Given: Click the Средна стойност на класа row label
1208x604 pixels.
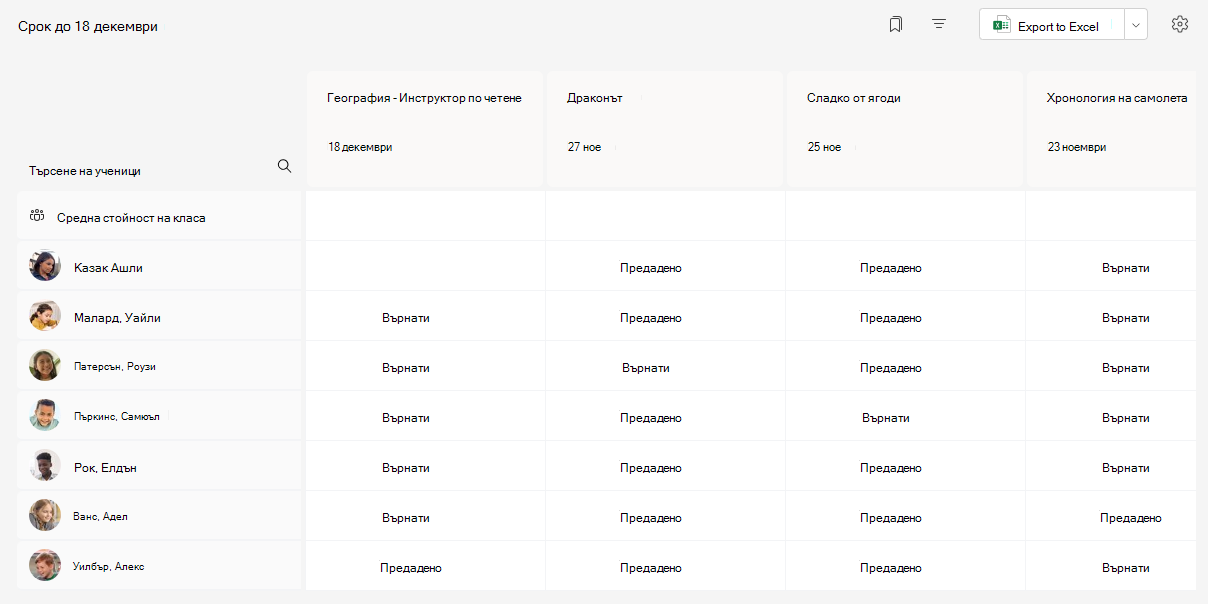Looking at the screenshot, I should [131, 217].
